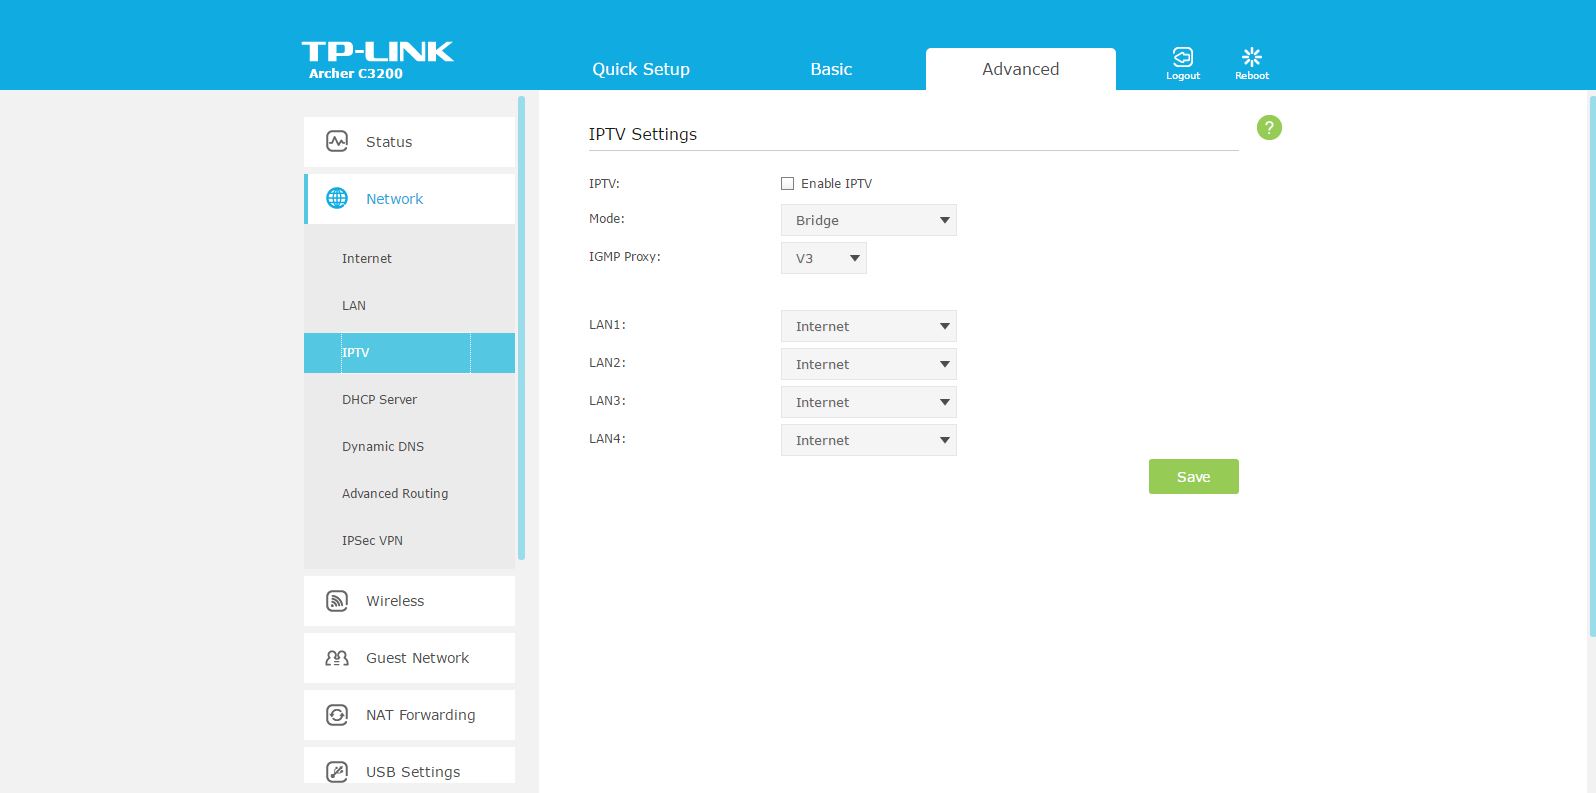Collapse the Network menu section
The width and height of the screenshot is (1596, 793).
coord(409,199)
